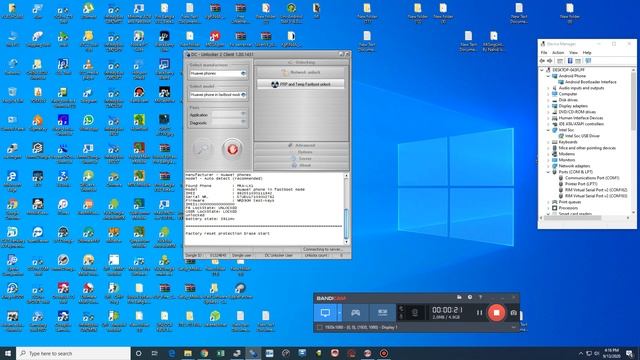
Task: Click Back arrow in Device Manager toolbar
Action: coord(542,61)
